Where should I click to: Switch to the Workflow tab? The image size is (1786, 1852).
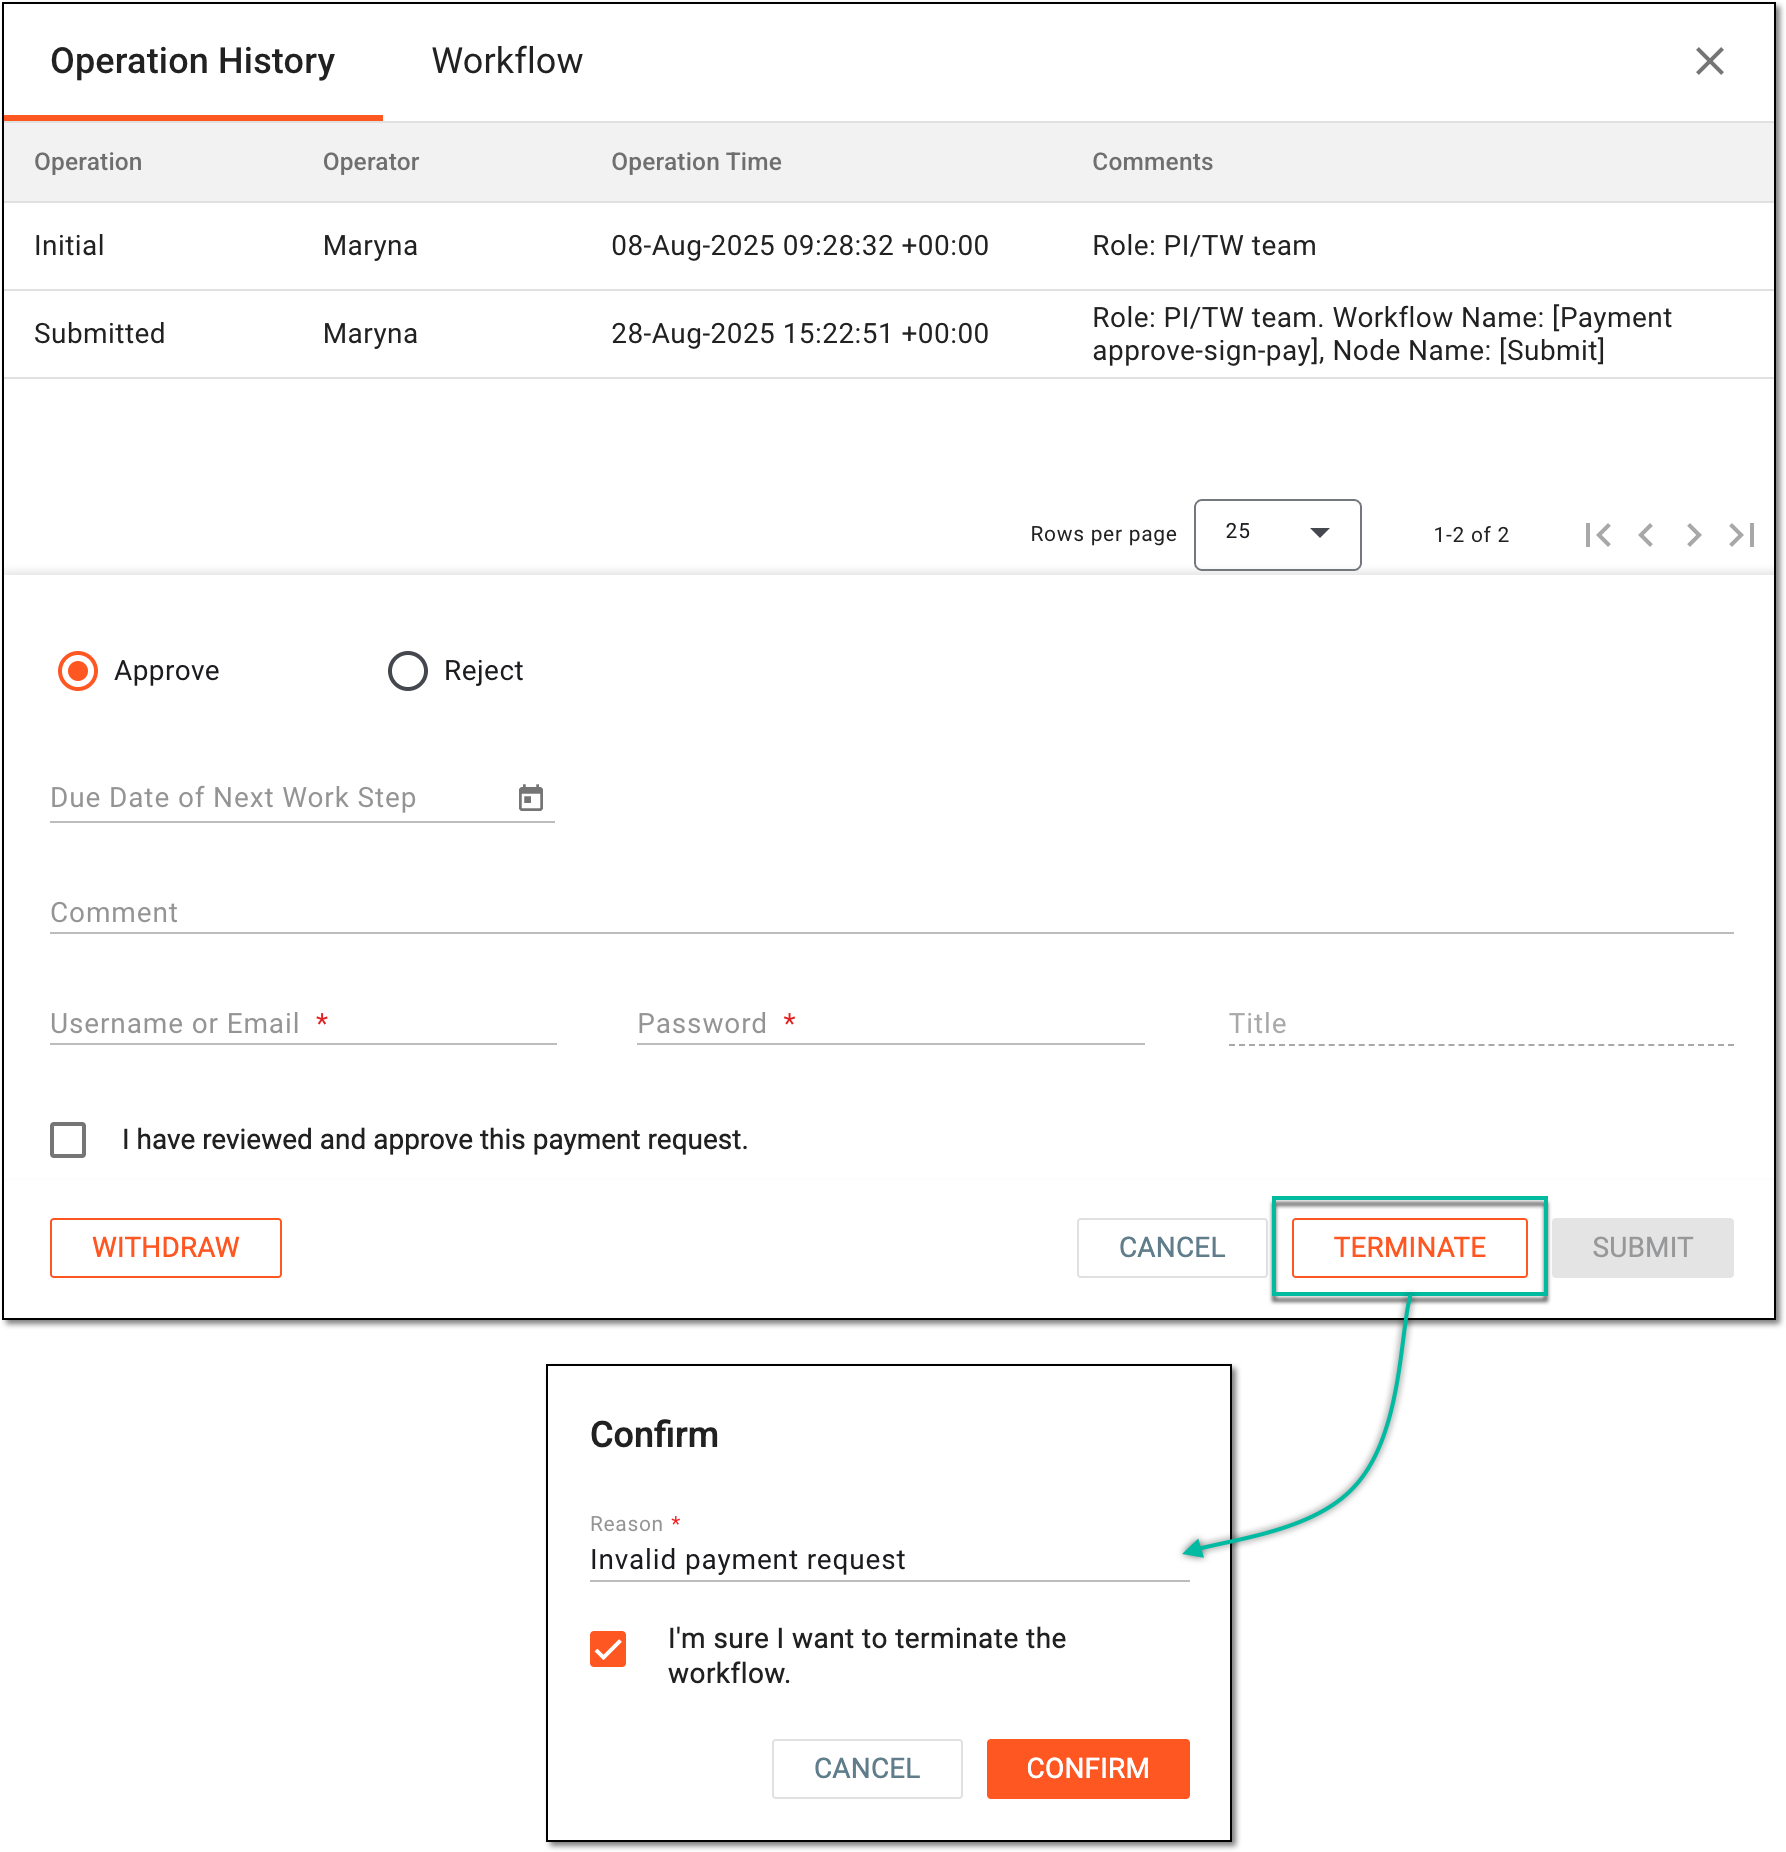(x=507, y=61)
